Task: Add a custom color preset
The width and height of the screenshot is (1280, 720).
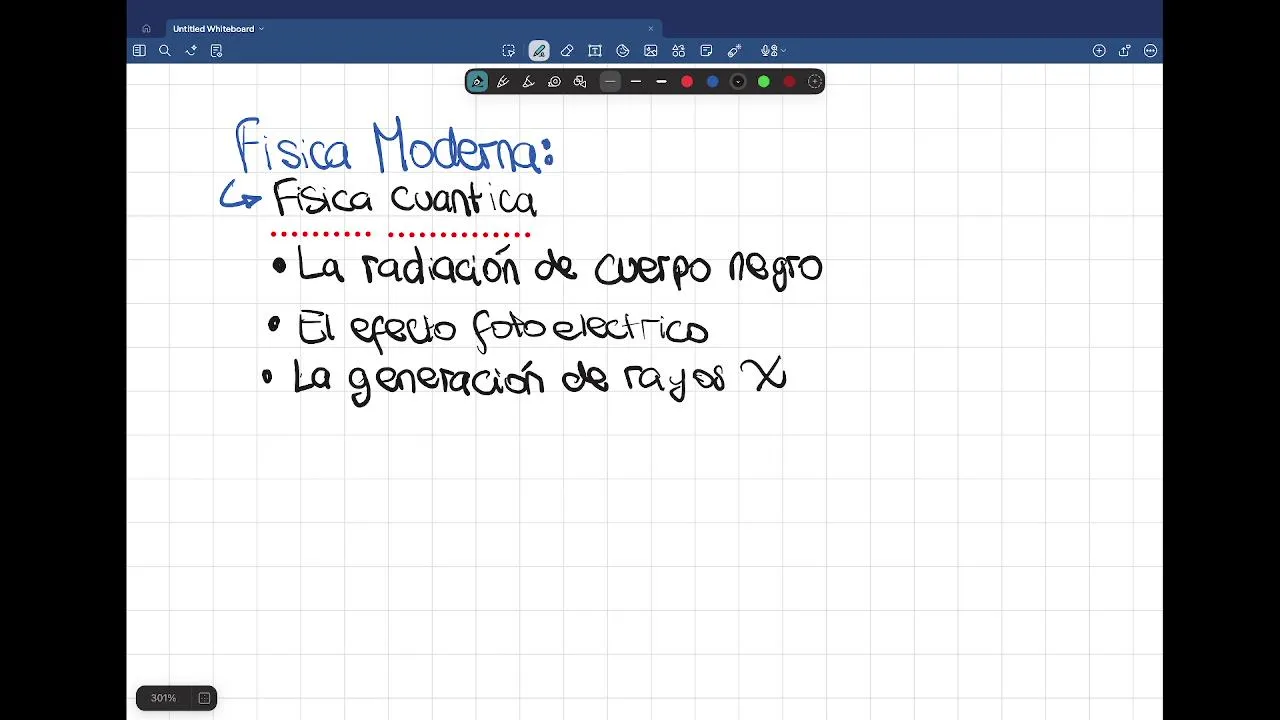Action: pyautogui.click(x=815, y=82)
